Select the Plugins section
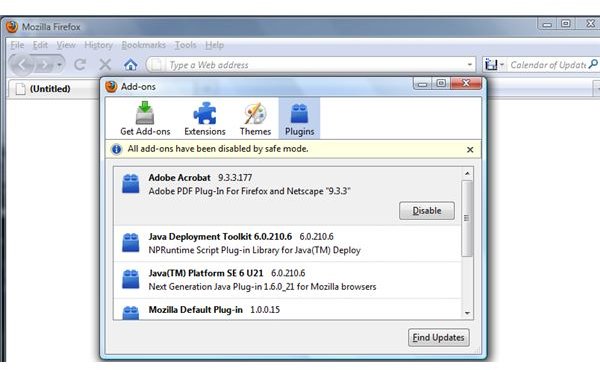This screenshot has height=370, width=600. [x=299, y=119]
